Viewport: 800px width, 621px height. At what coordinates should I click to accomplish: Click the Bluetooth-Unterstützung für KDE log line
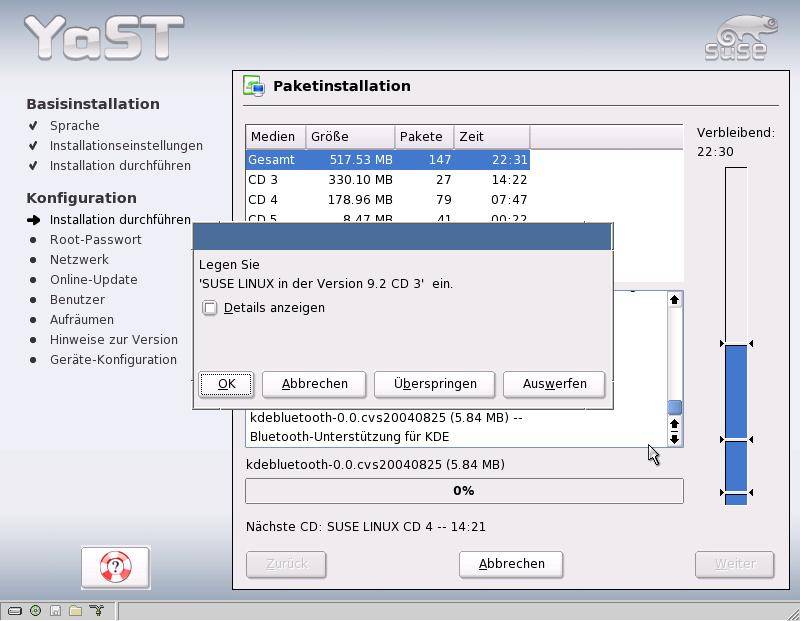pyautogui.click(x=349, y=437)
